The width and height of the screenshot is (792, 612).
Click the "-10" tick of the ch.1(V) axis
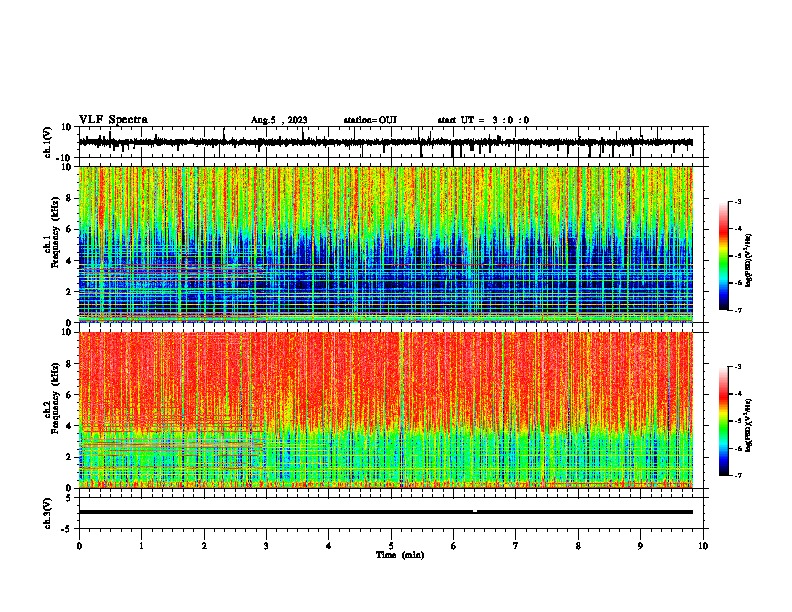point(65,157)
